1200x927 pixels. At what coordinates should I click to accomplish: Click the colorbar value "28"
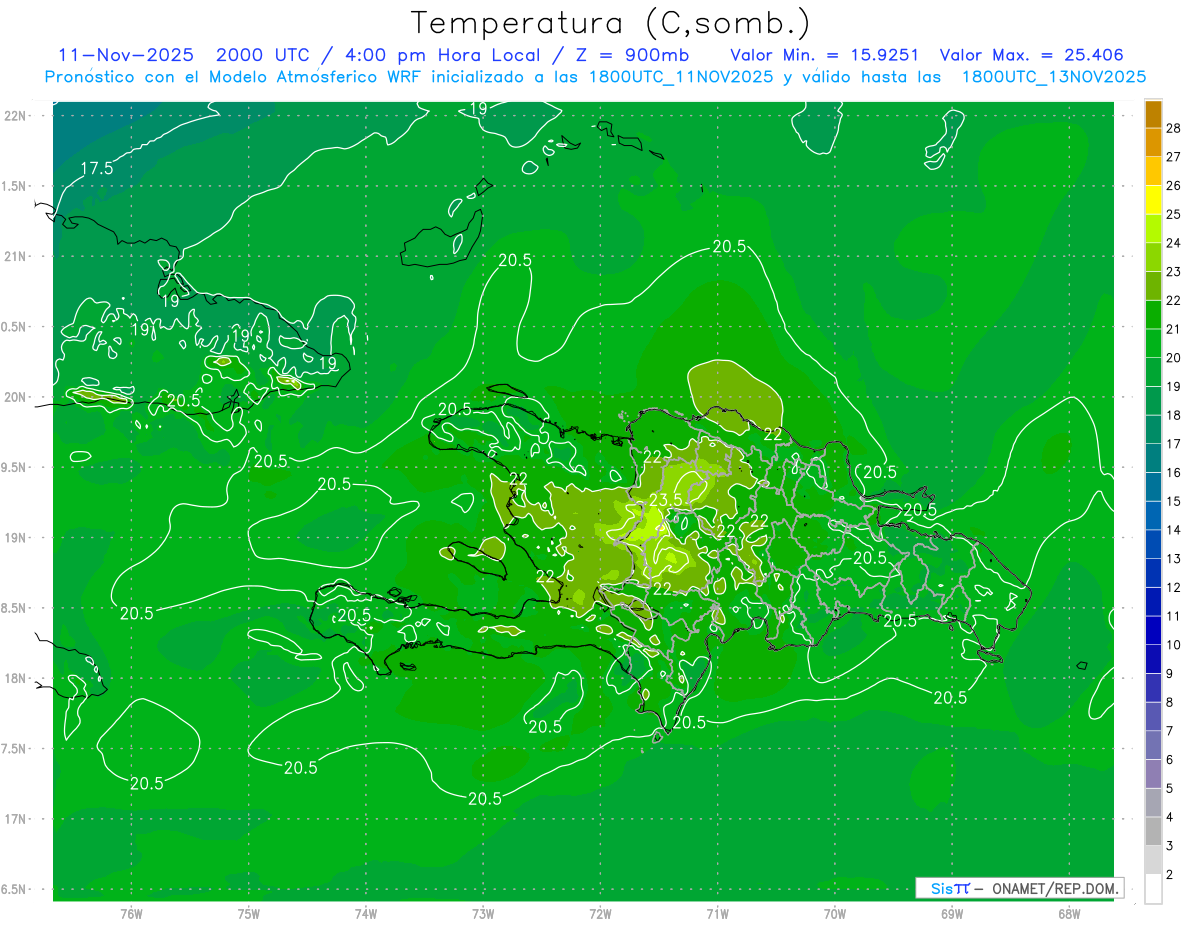[x=1173, y=128]
